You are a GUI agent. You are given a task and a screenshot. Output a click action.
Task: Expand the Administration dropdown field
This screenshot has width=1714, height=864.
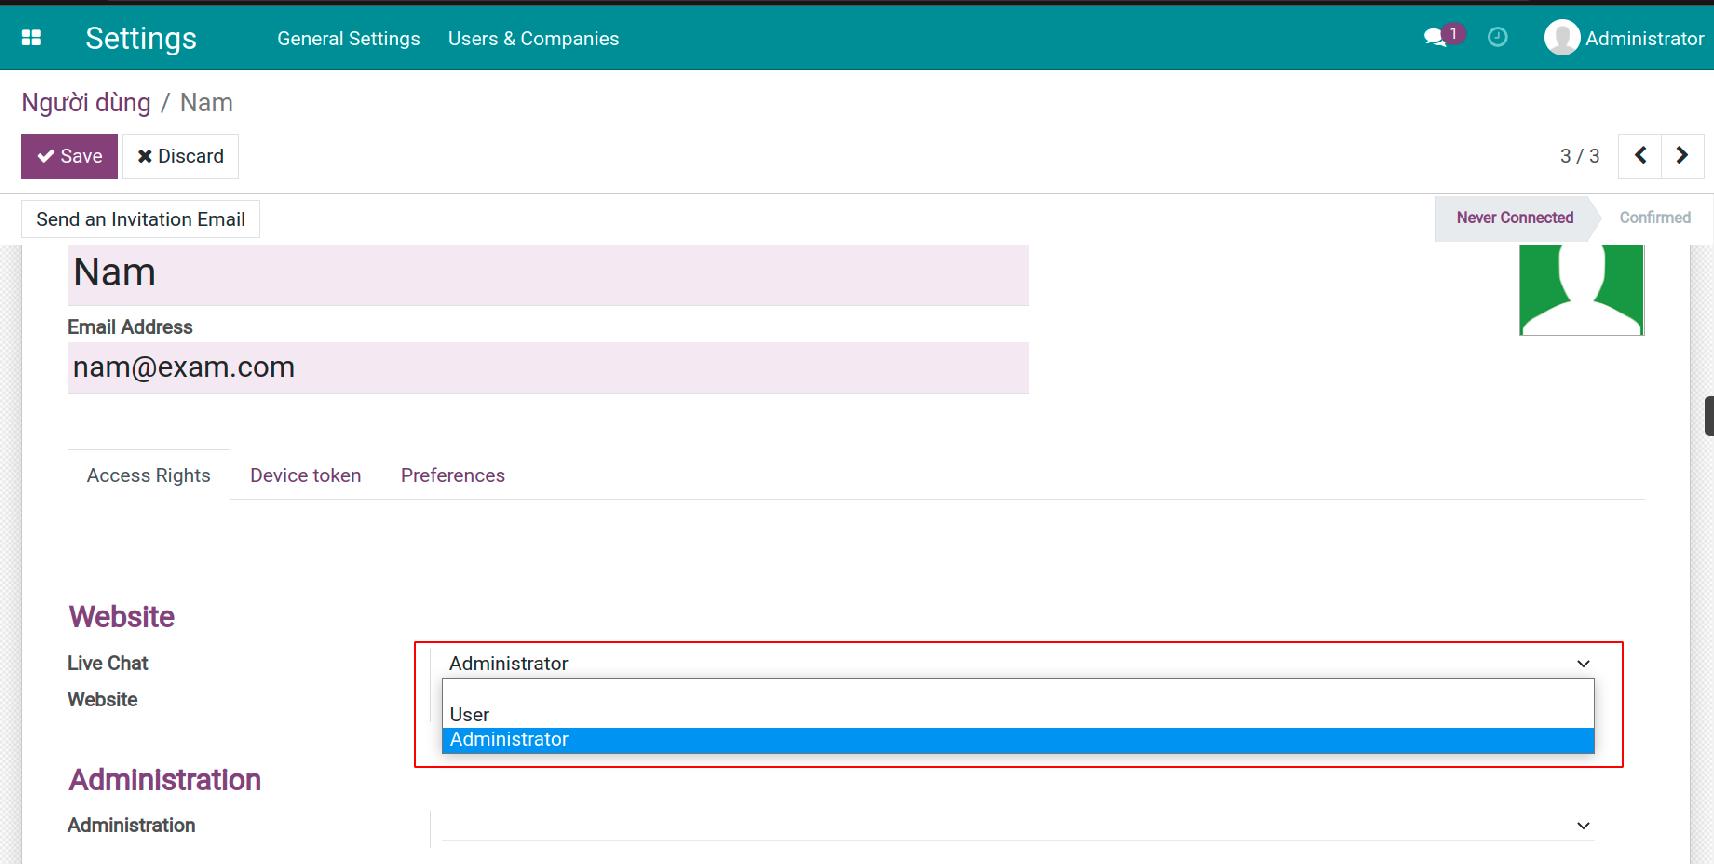tap(1018, 825)
